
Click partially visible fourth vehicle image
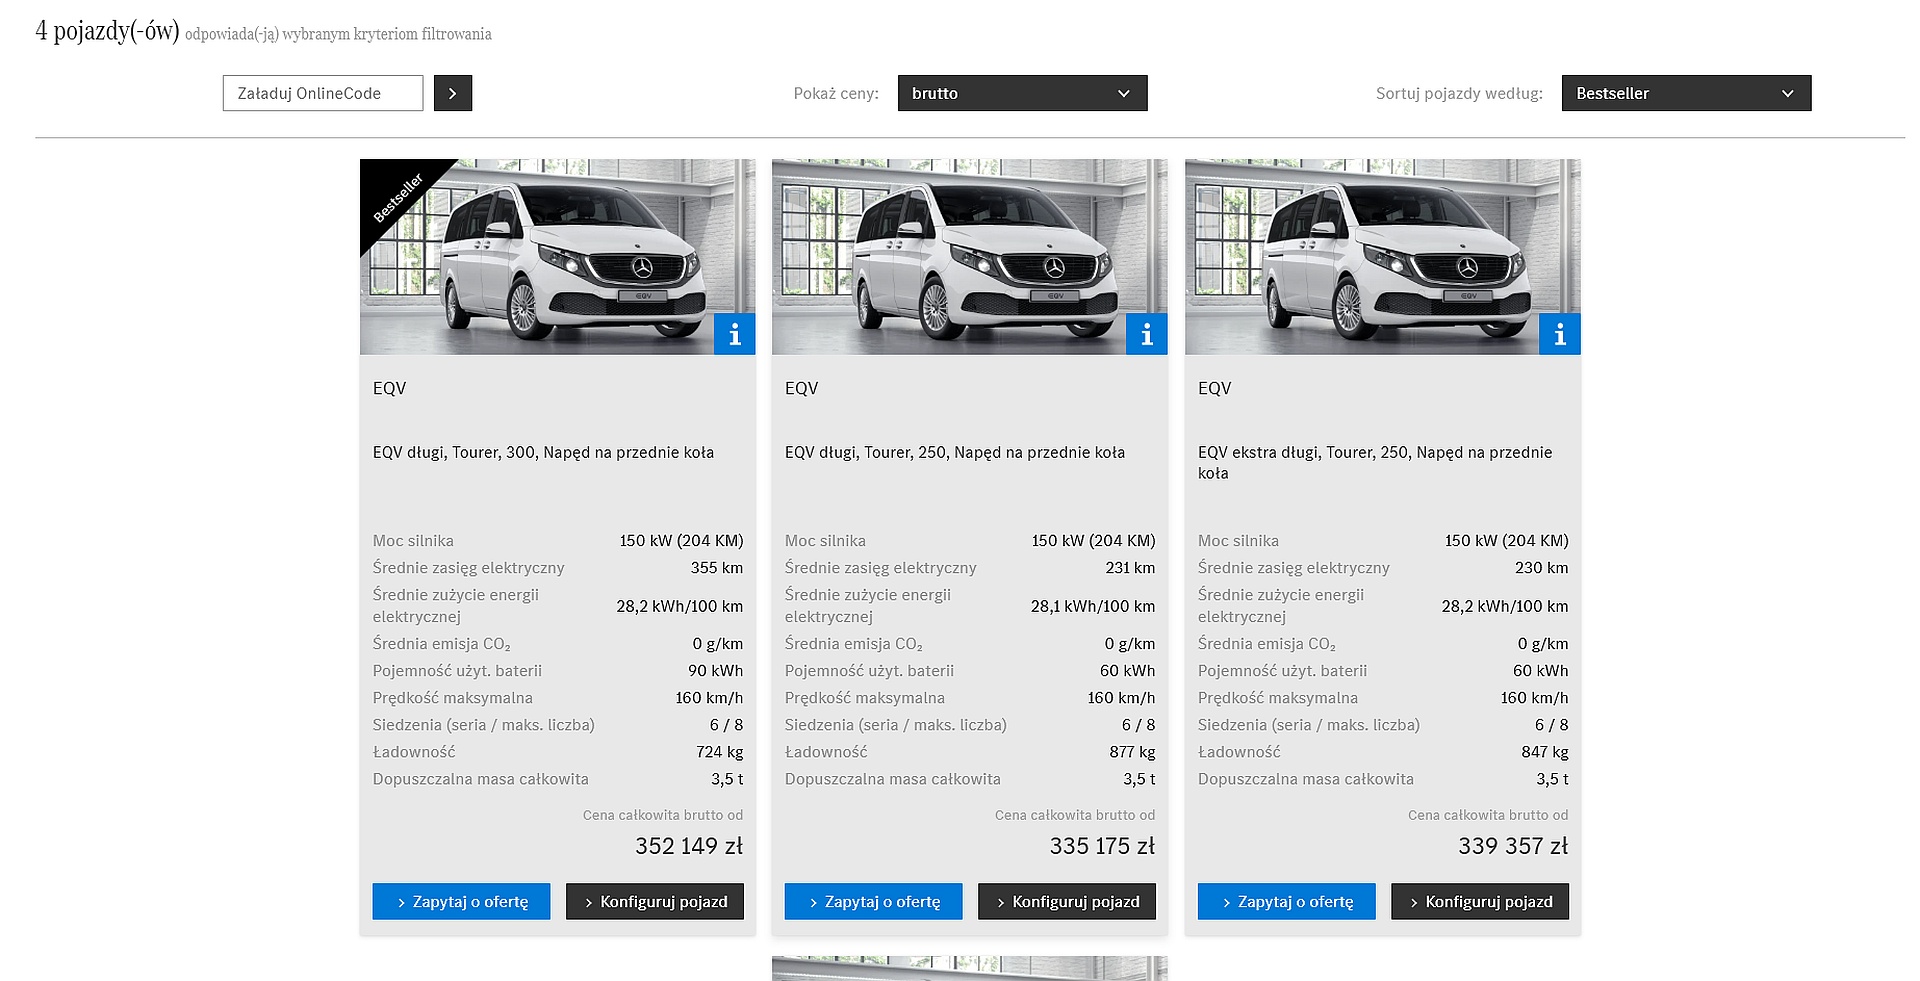click(x=970, y=968)
